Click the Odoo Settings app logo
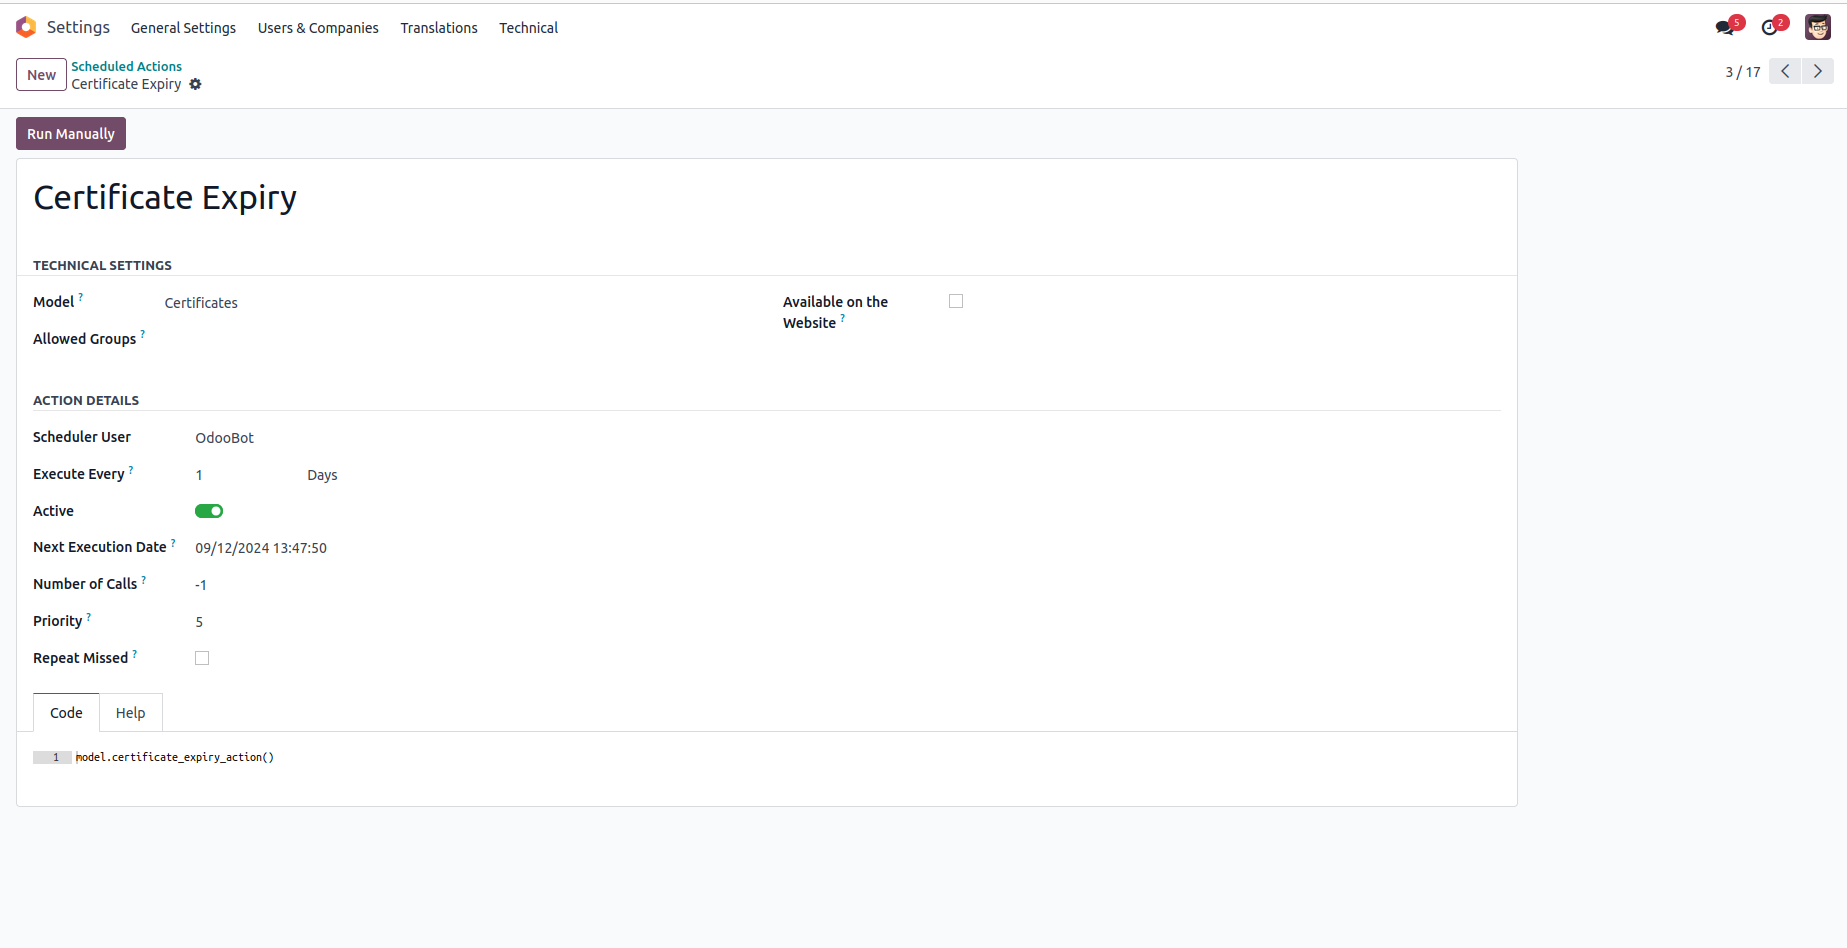The height and width of the screenshot is (948, 1847). click(x=26, y=27)
